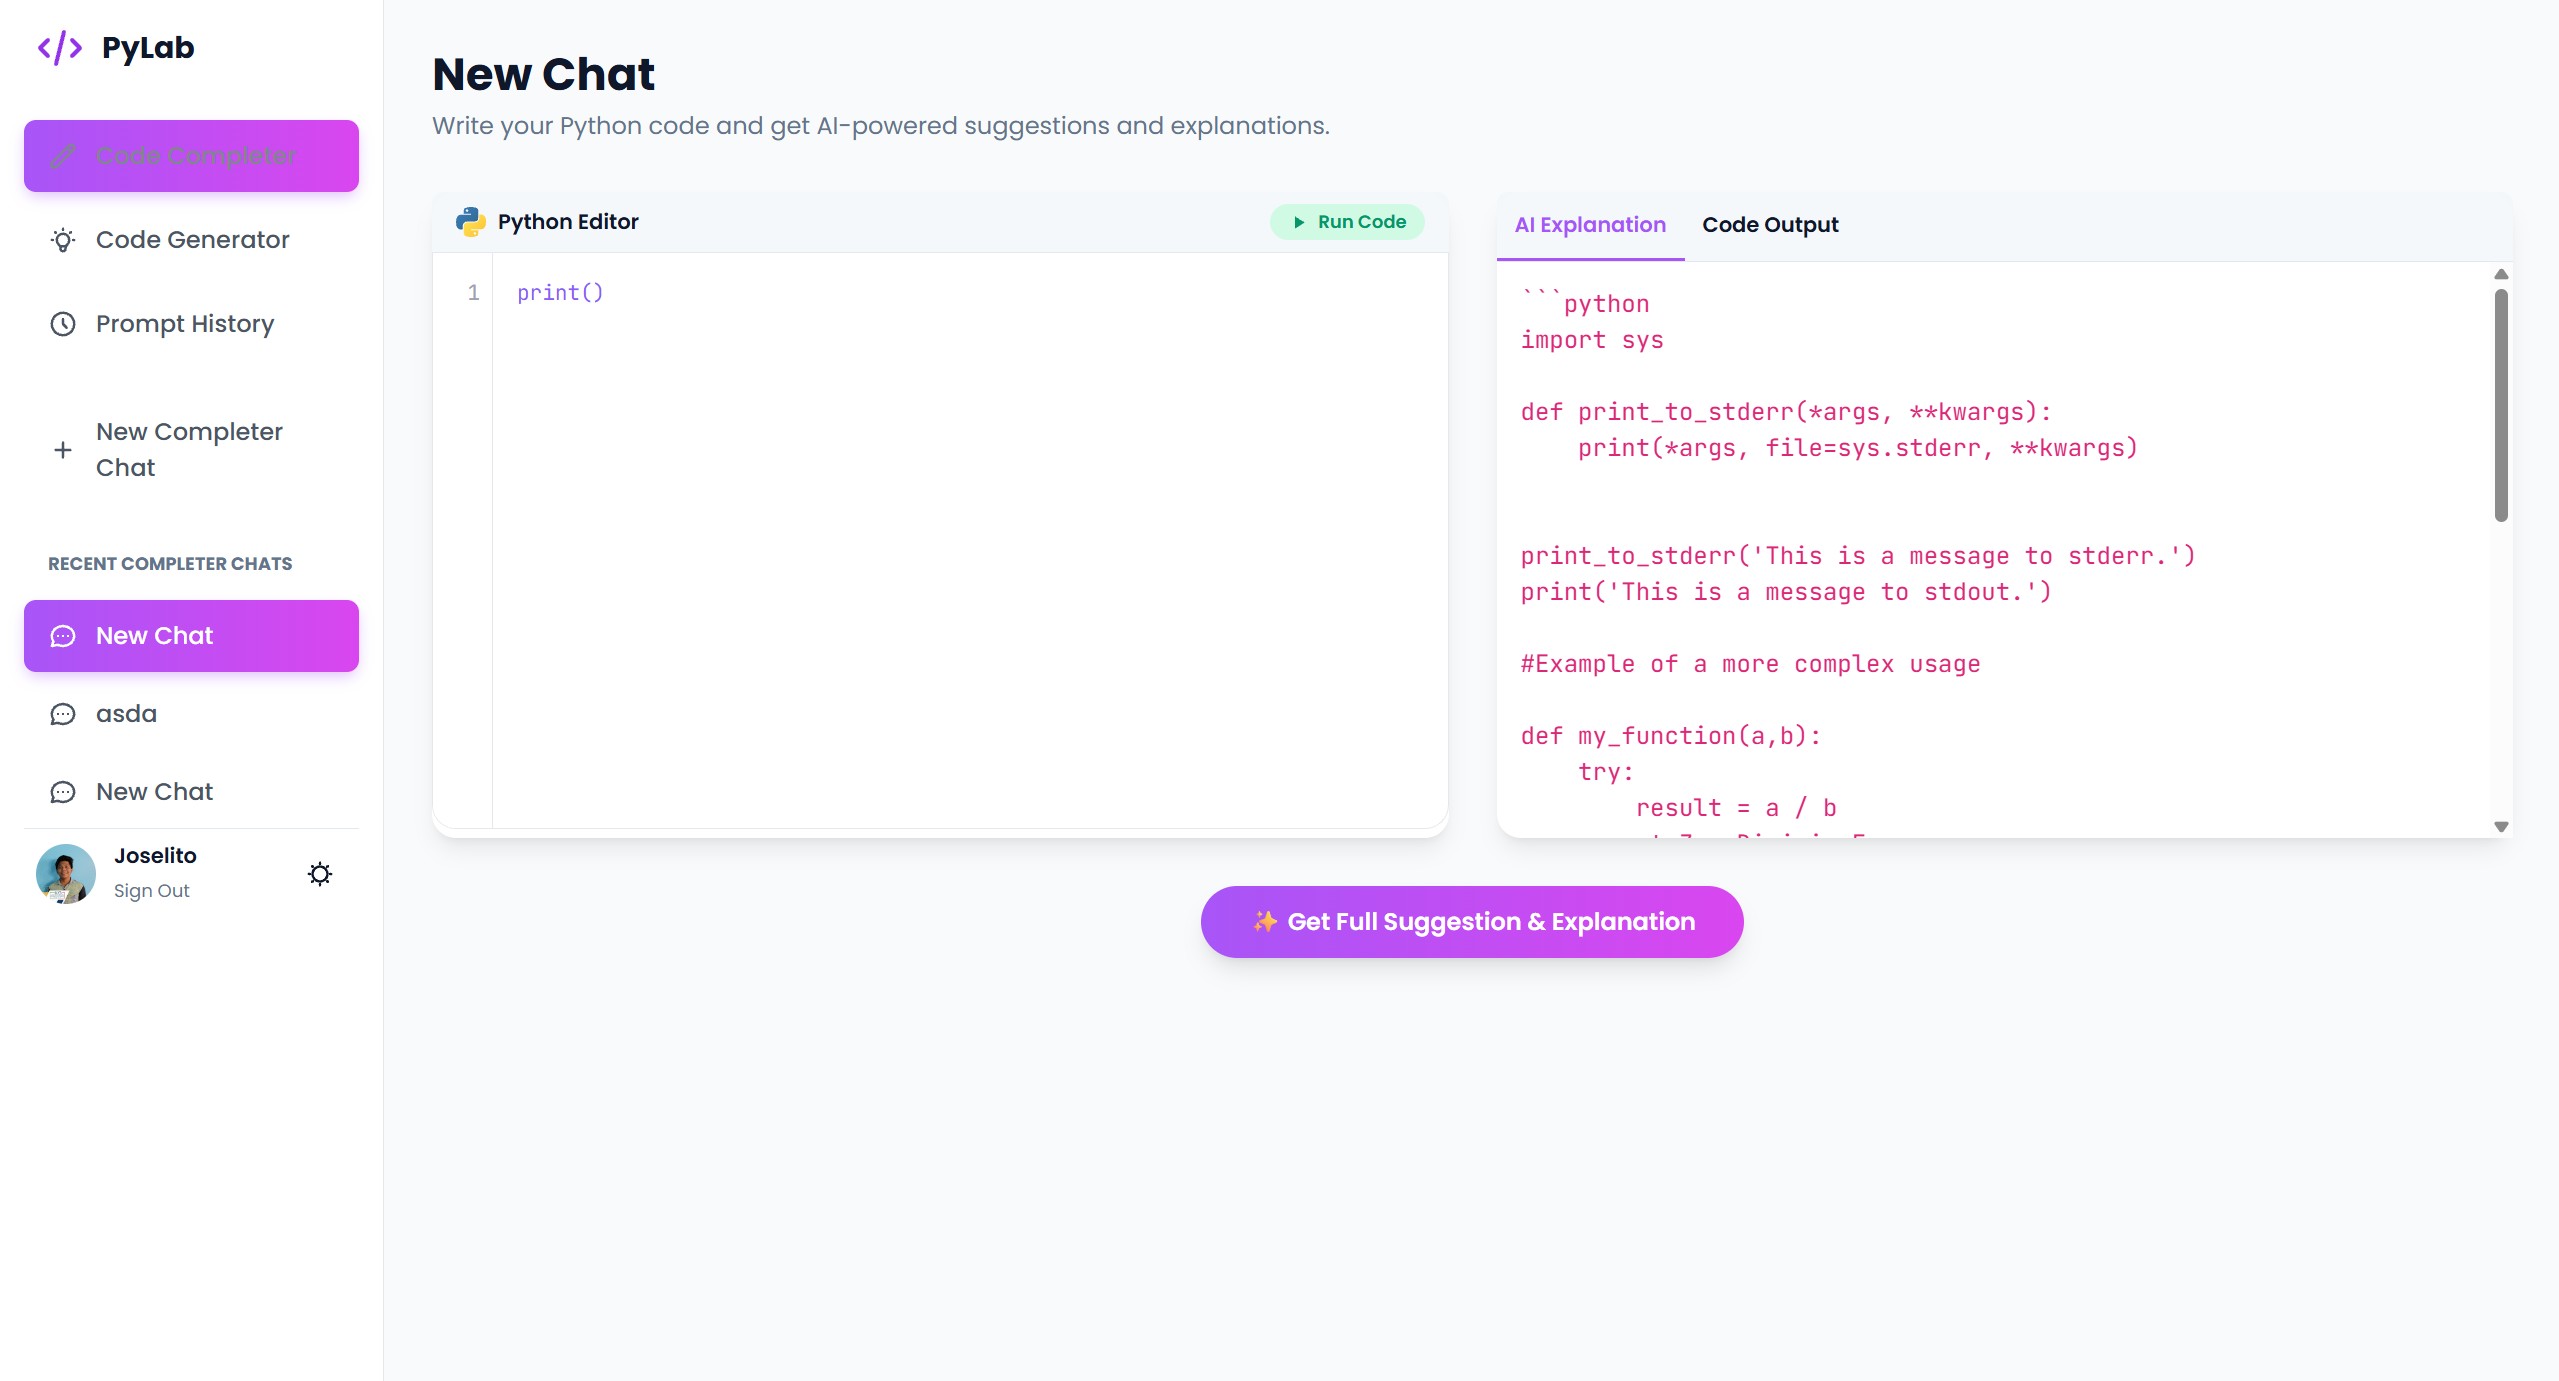Click Get Full Suggestion & Explanation
2559x1381 pixels.
pyautogui.click(x=1472, y=922)
